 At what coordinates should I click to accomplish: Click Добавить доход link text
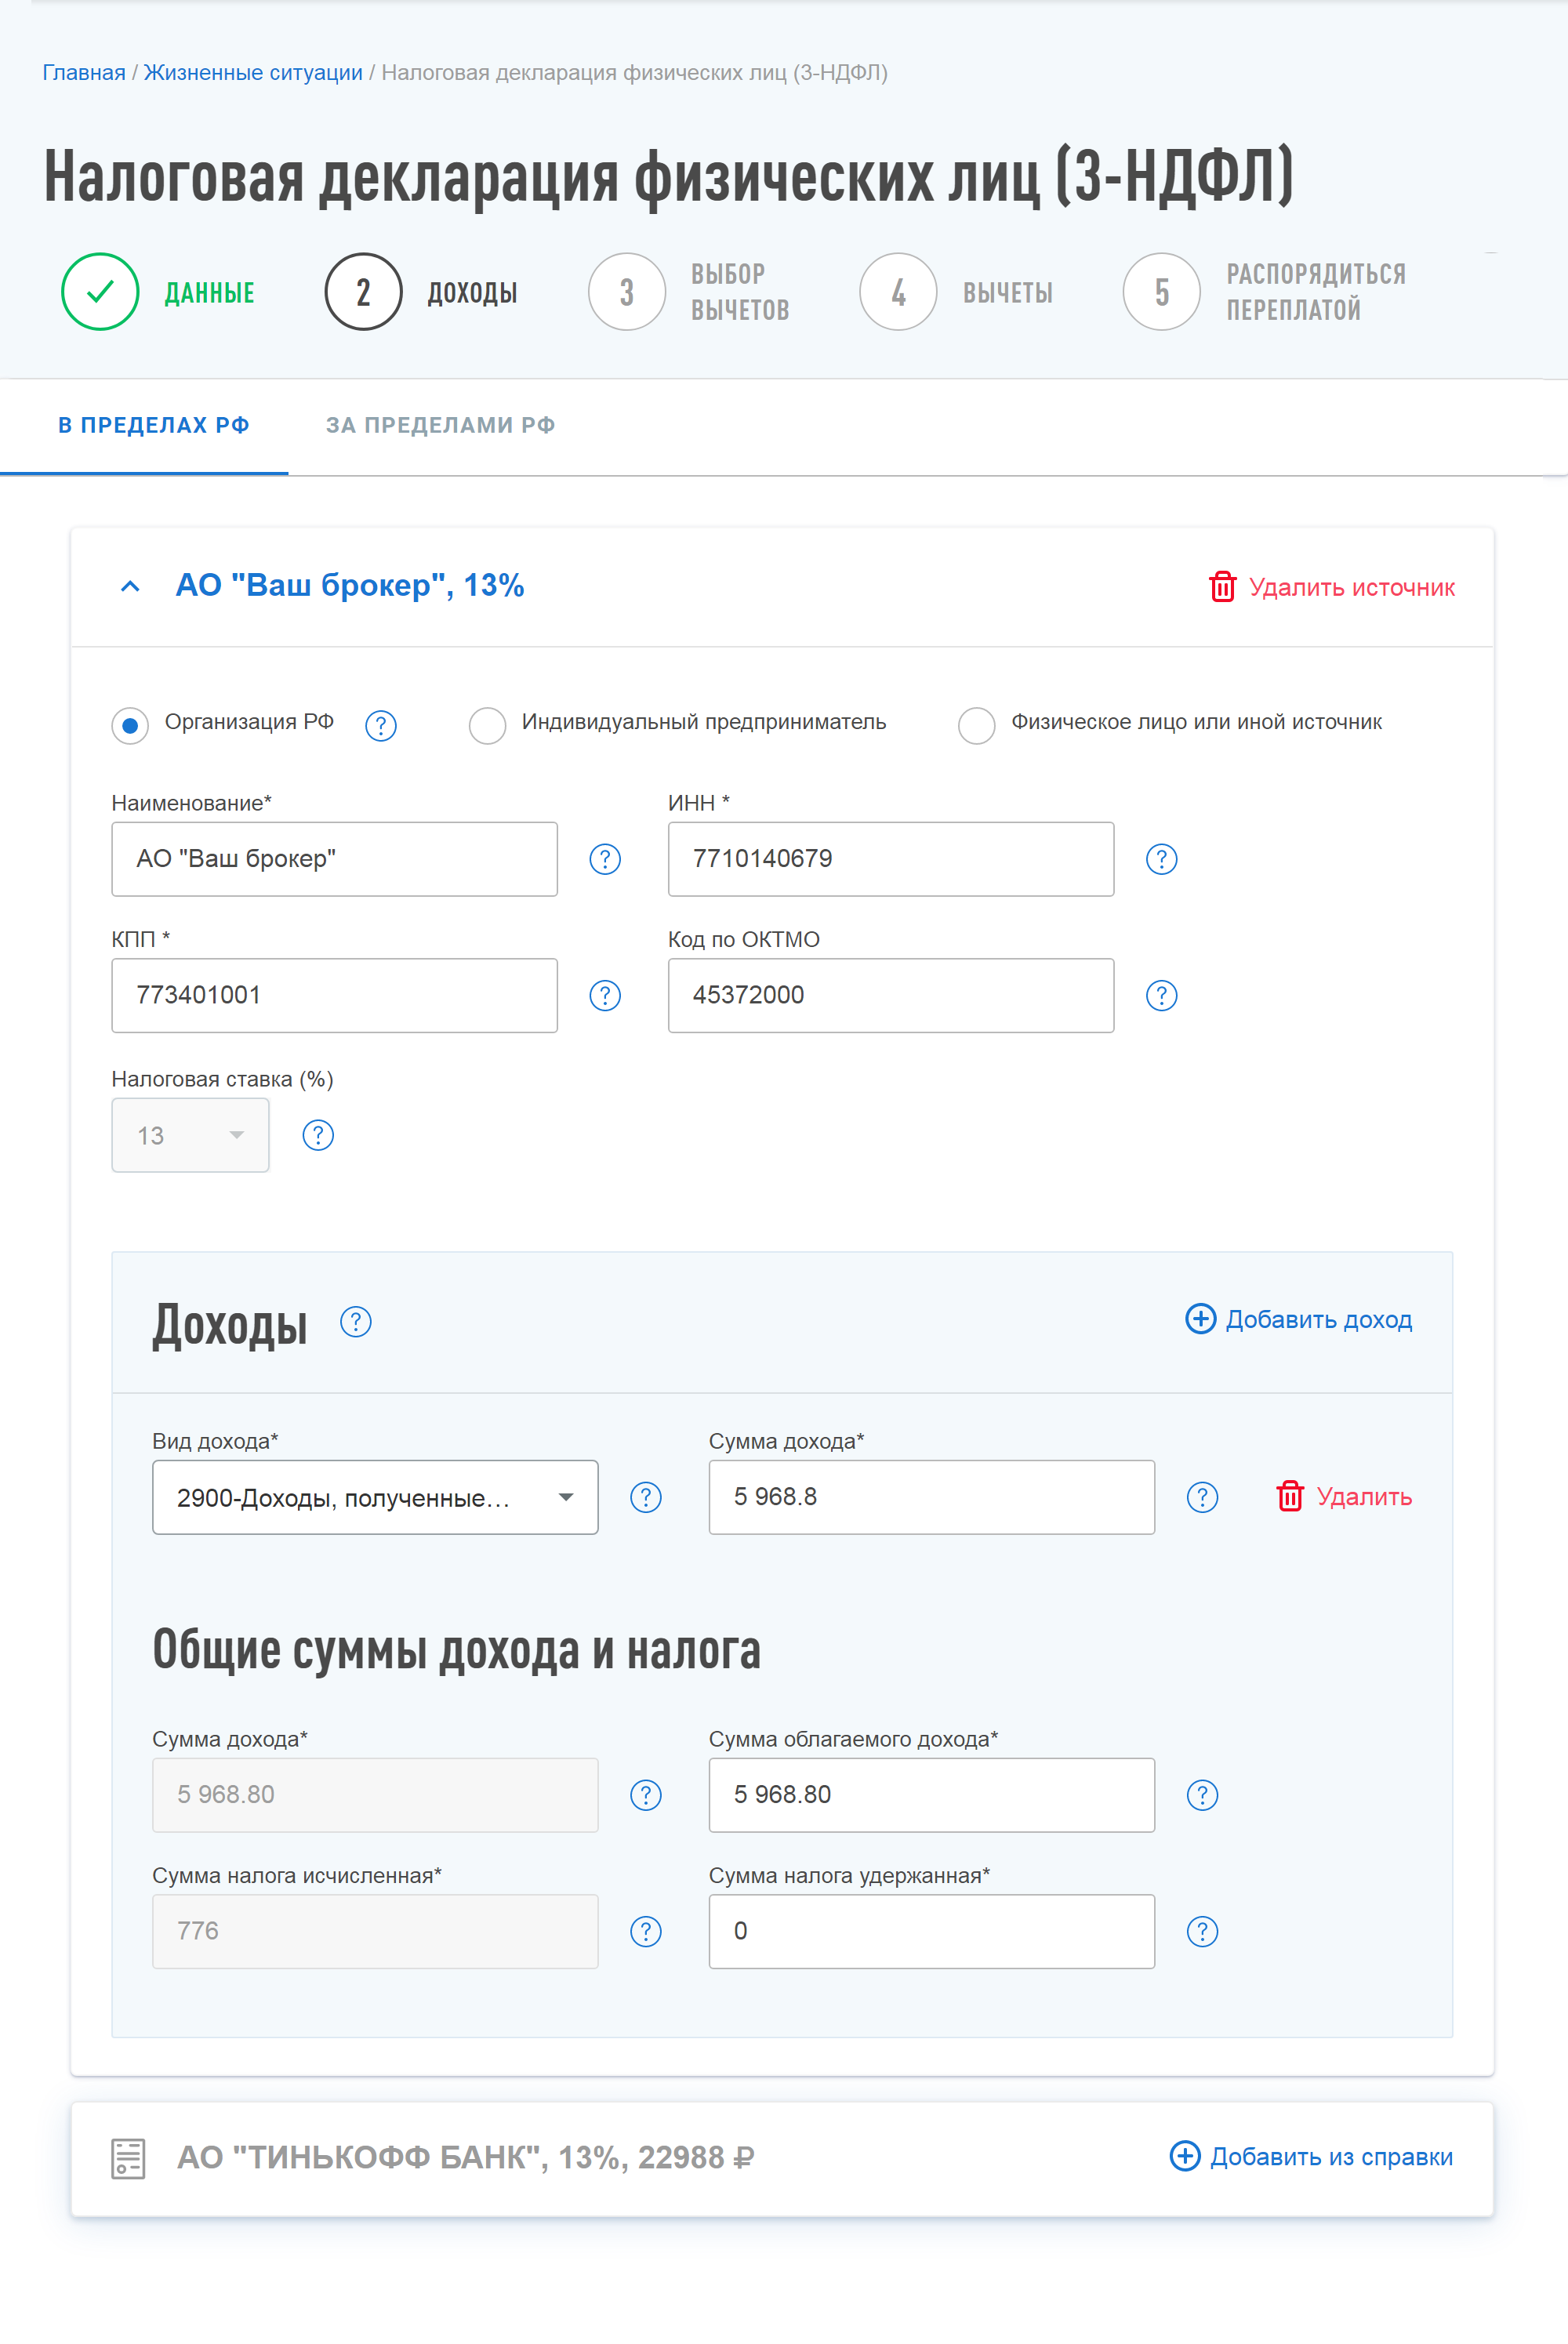[1319, 1319]
